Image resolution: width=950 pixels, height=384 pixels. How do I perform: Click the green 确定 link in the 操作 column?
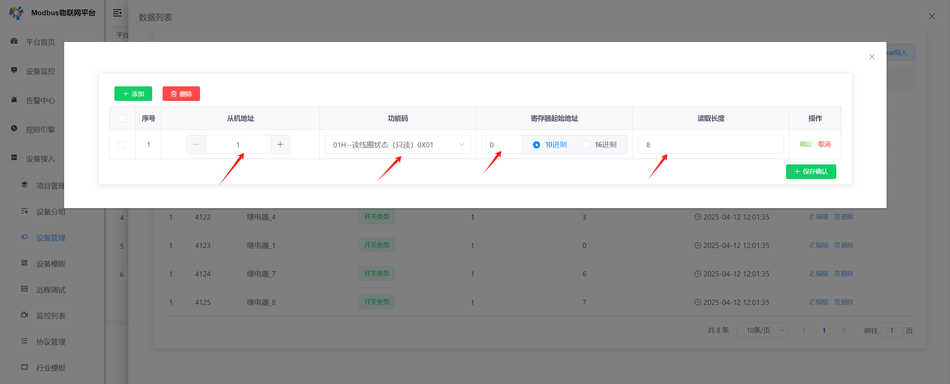point(806,145)
